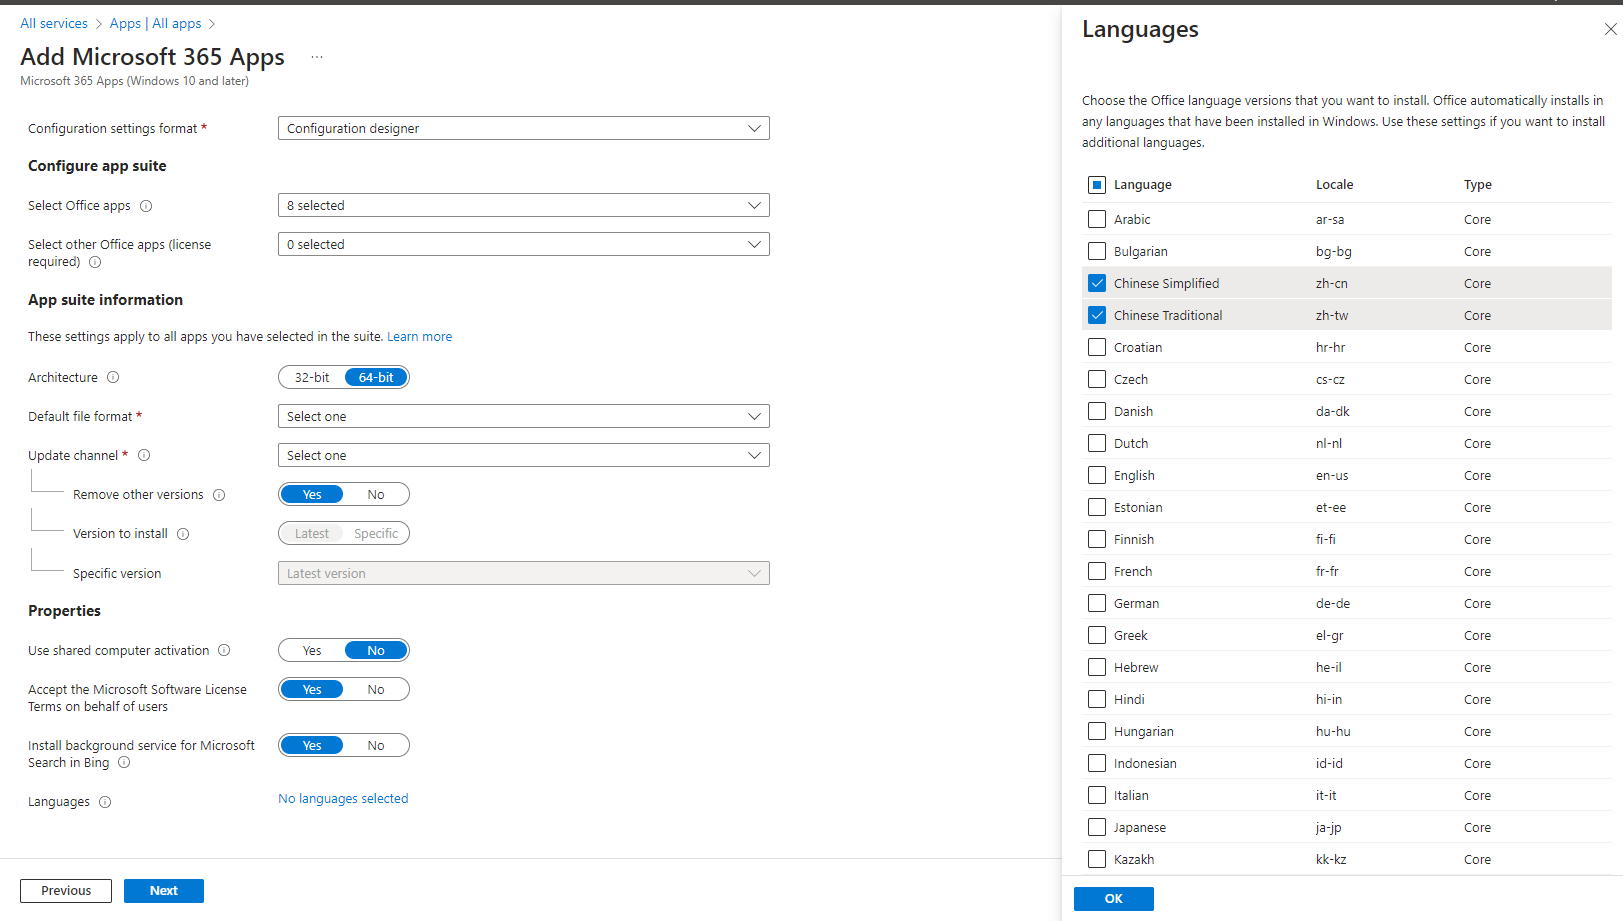The image size is (1623, 921).
Task: Check the Hindi language checkbox
Action: click(x=1097, y=699)
